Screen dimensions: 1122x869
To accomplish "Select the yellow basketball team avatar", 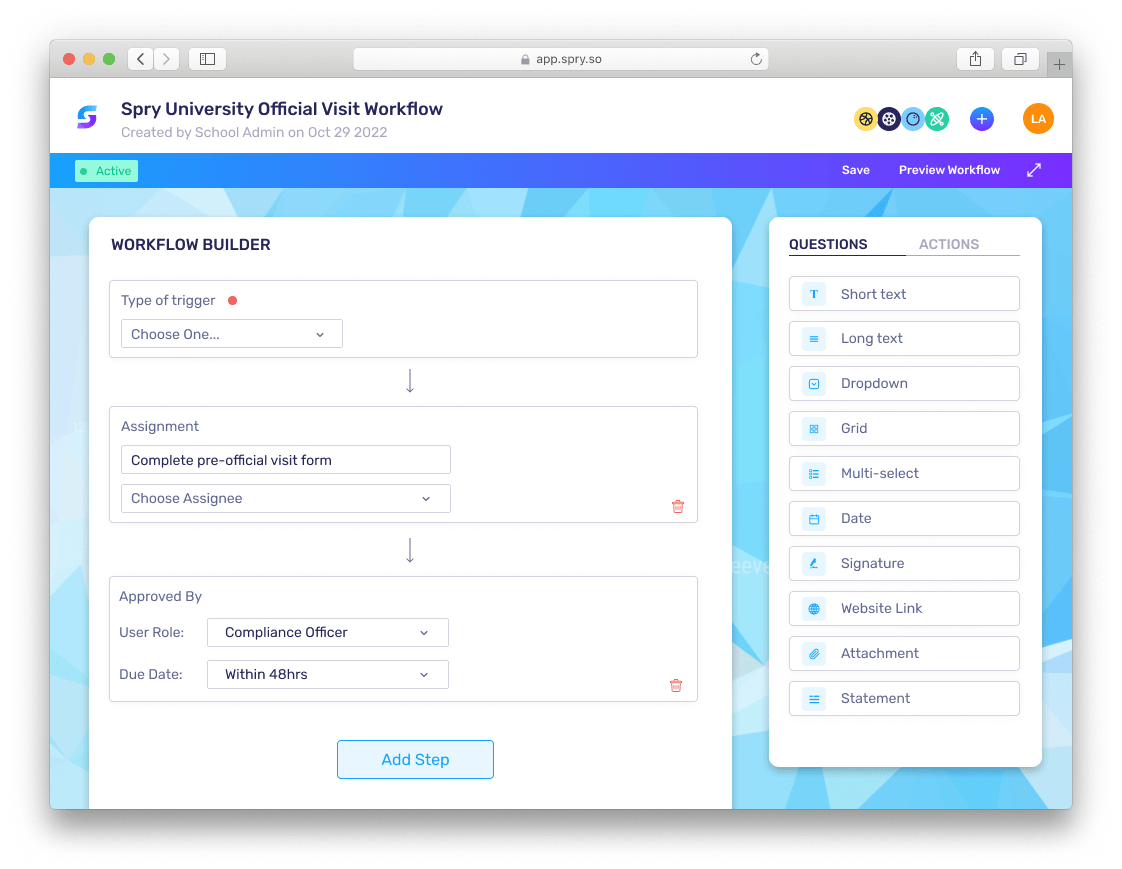I will pos(865,118).
